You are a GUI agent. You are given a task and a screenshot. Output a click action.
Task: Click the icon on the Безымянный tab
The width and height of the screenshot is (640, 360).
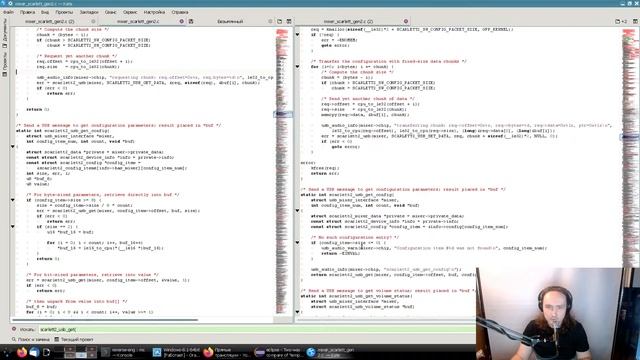(191, 21)
